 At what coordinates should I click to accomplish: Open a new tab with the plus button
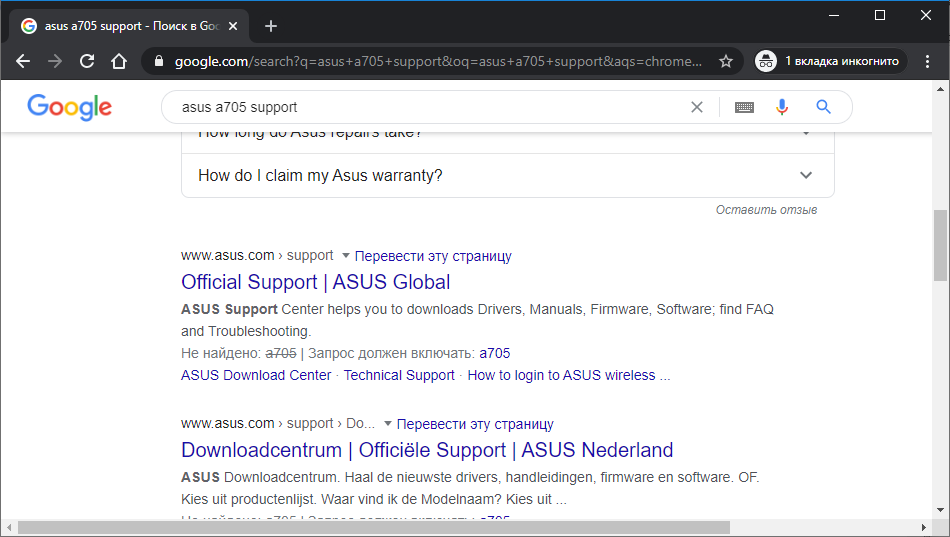[271, 26]
